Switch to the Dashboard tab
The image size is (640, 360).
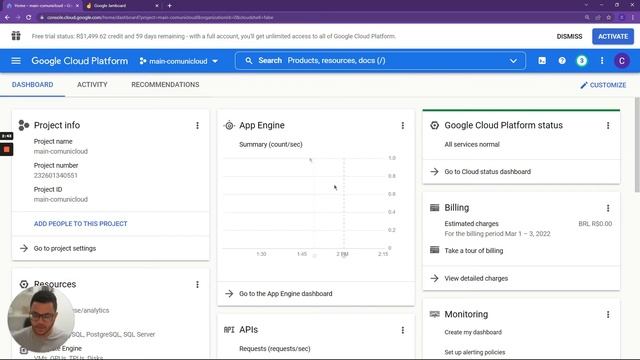click(32, 84)
